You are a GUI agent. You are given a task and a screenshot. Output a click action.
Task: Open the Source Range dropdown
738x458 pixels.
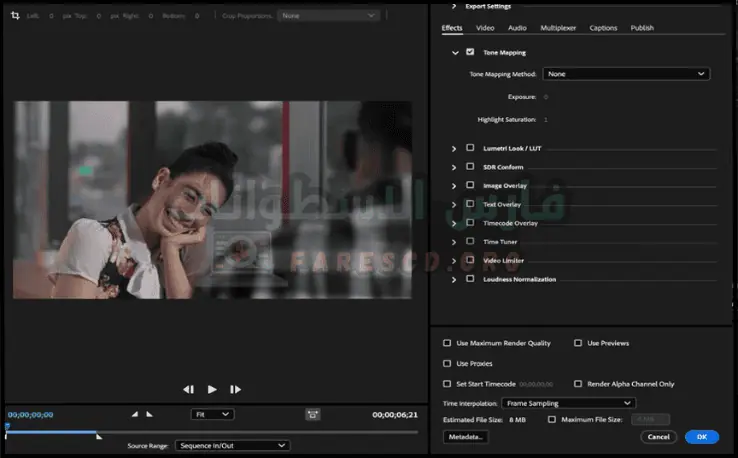[x=232, y=445]
